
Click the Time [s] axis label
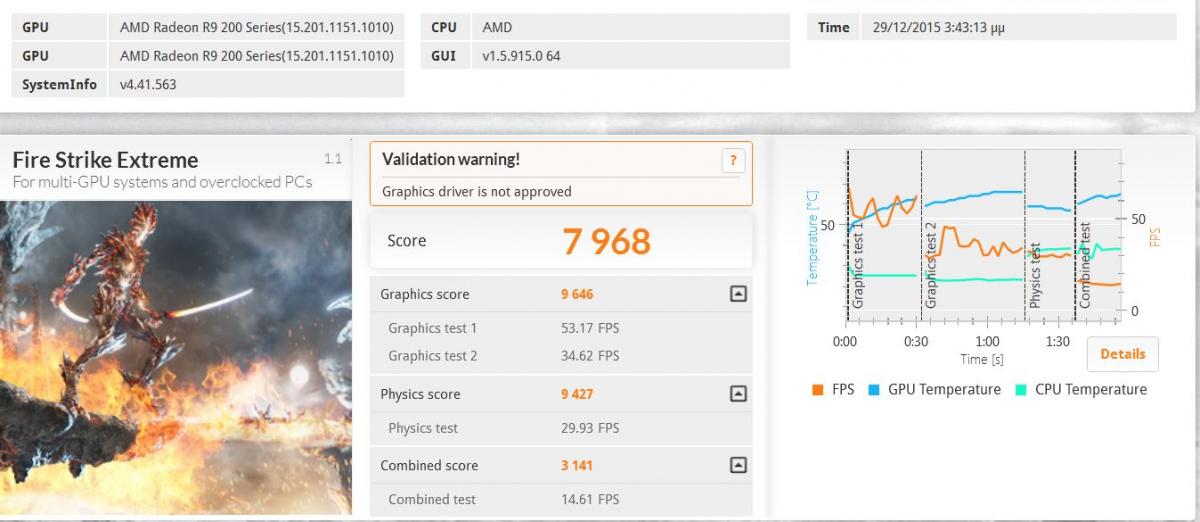click(982, 359)
